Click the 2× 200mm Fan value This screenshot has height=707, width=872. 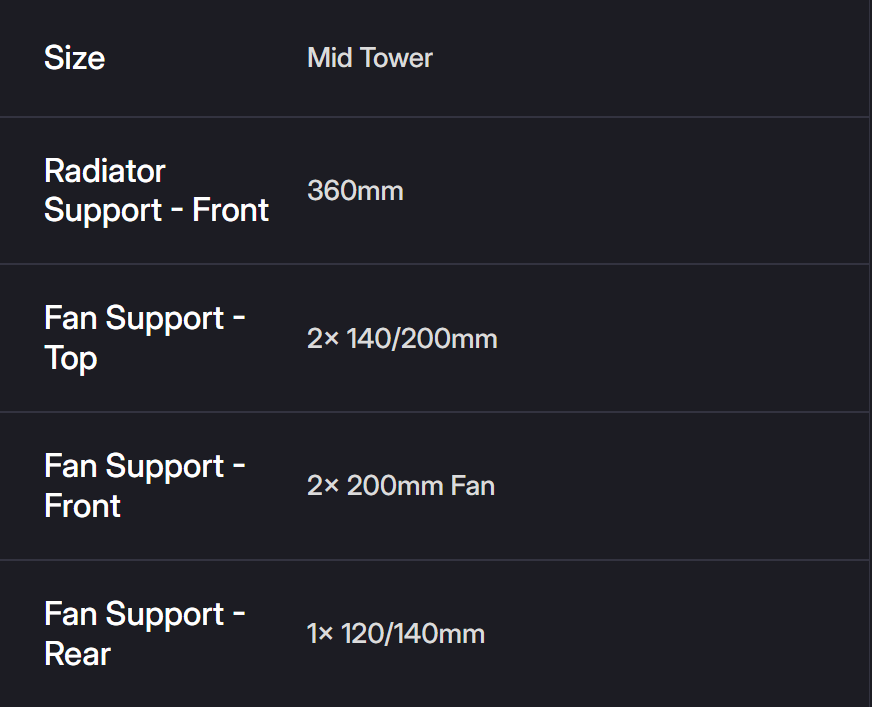tap(400, 486)
